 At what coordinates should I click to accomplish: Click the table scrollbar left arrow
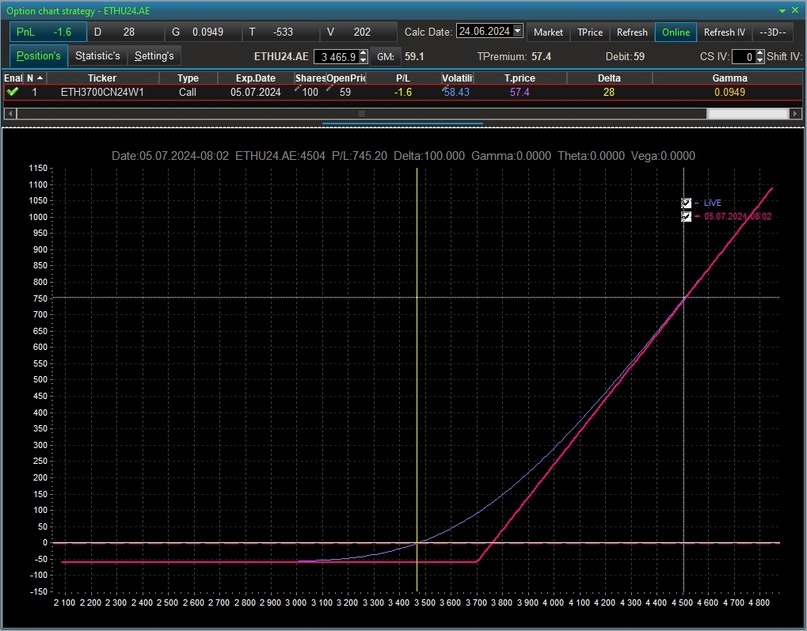click(10, 113)
